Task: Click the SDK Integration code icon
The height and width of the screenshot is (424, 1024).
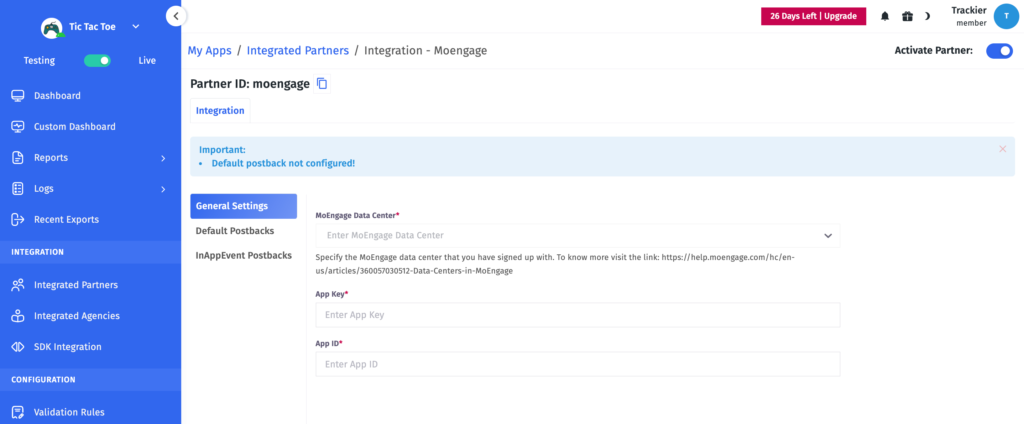Action: (18, 347)
